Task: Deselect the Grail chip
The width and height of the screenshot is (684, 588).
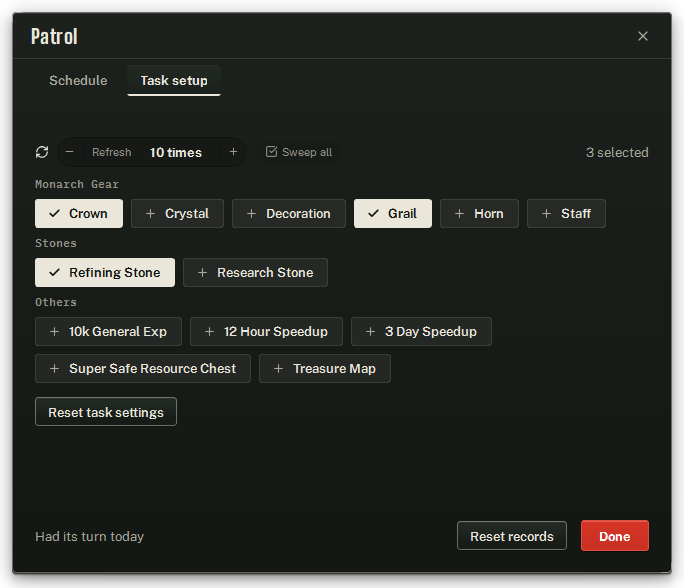Action: [x=393, y=213]
